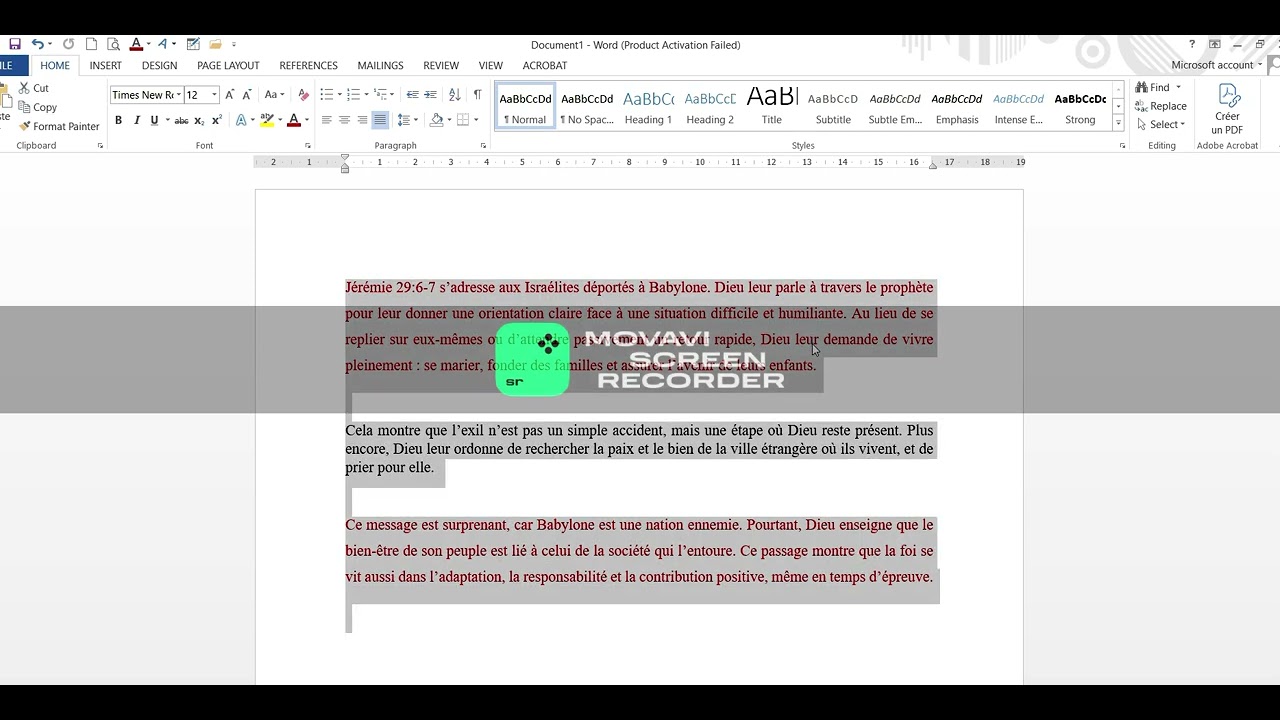Open line and paragraph spacing dropdown
This screenshot has height=720, width=1280.
coord(408,120)
